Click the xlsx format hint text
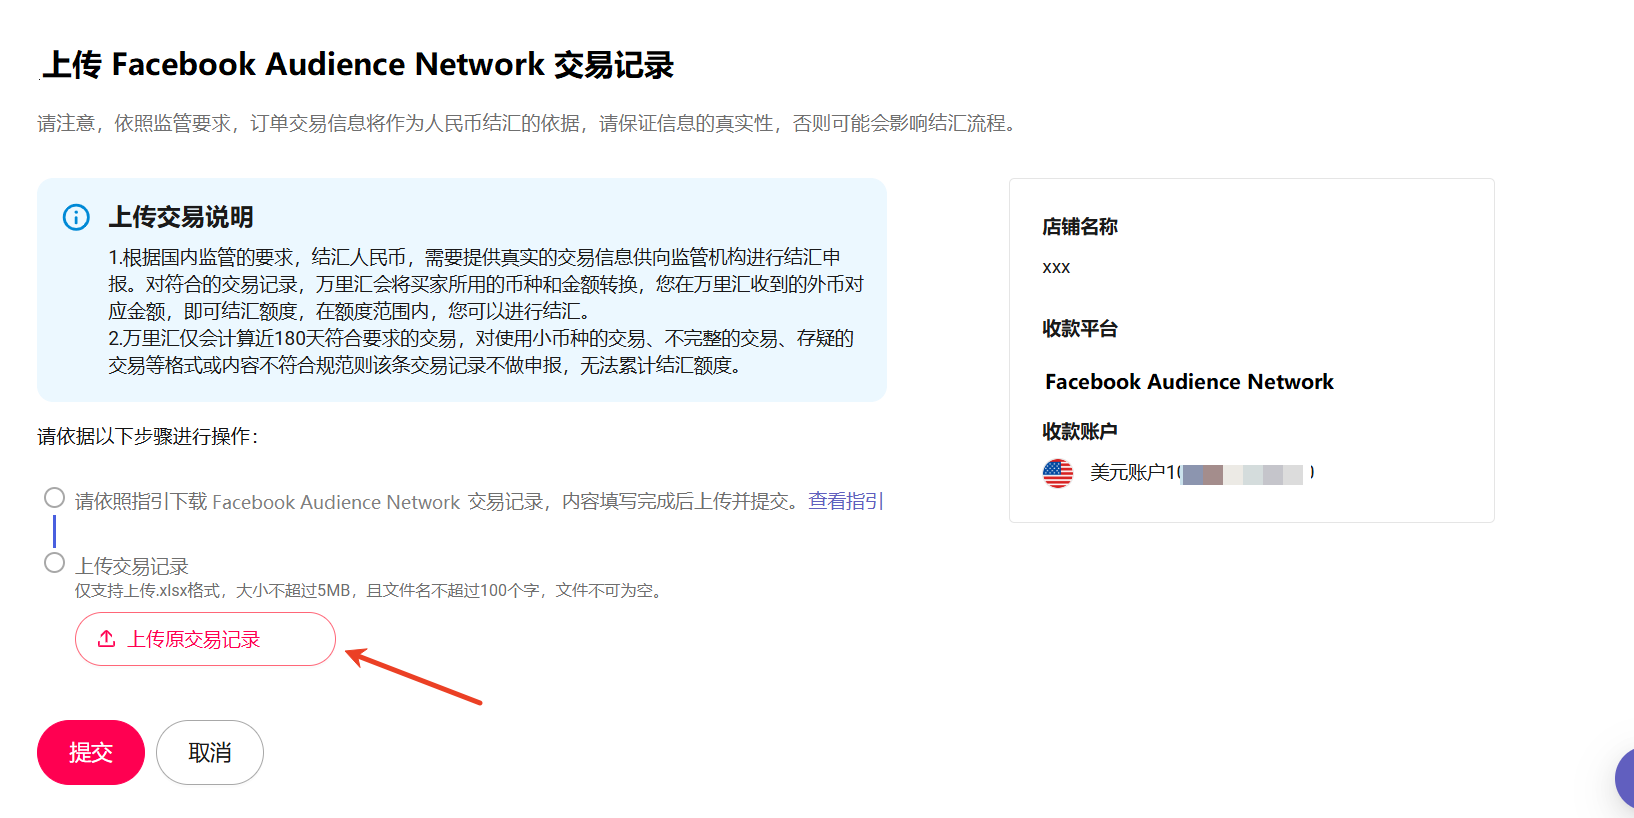Image resolution: width=1634 pixels, height=818 pixels. click(x=370, y=591)
